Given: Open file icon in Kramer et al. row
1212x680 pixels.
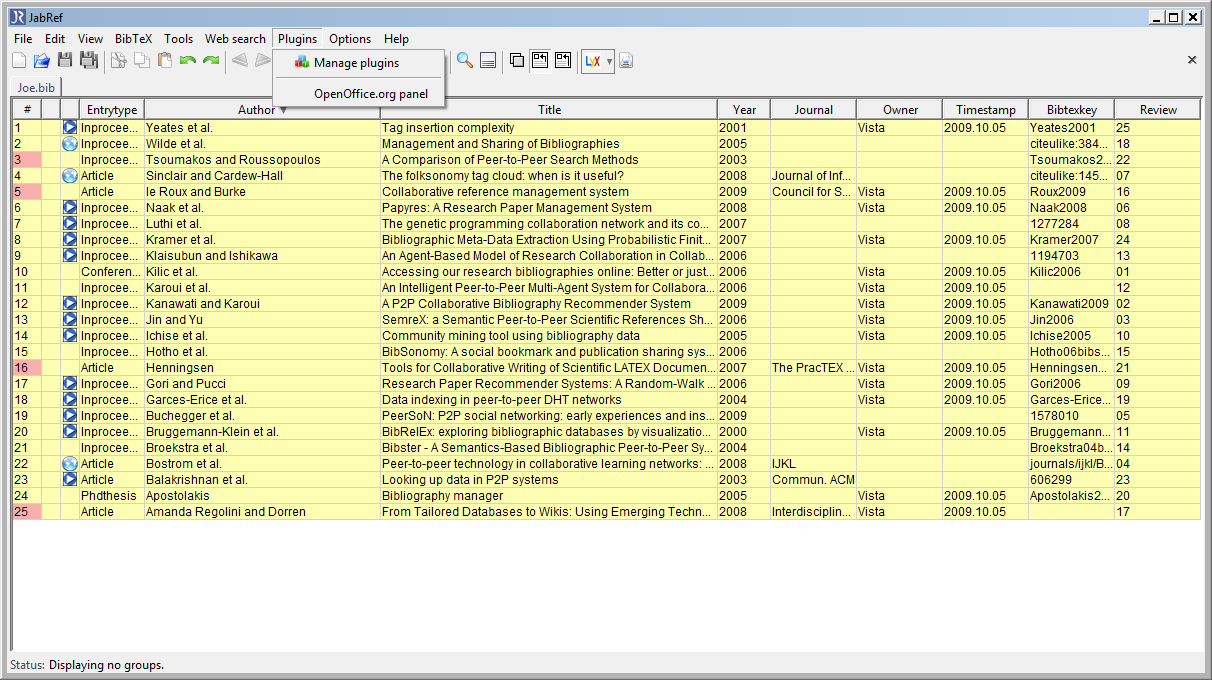Looking at the screenshot, I should click(70, 240).
